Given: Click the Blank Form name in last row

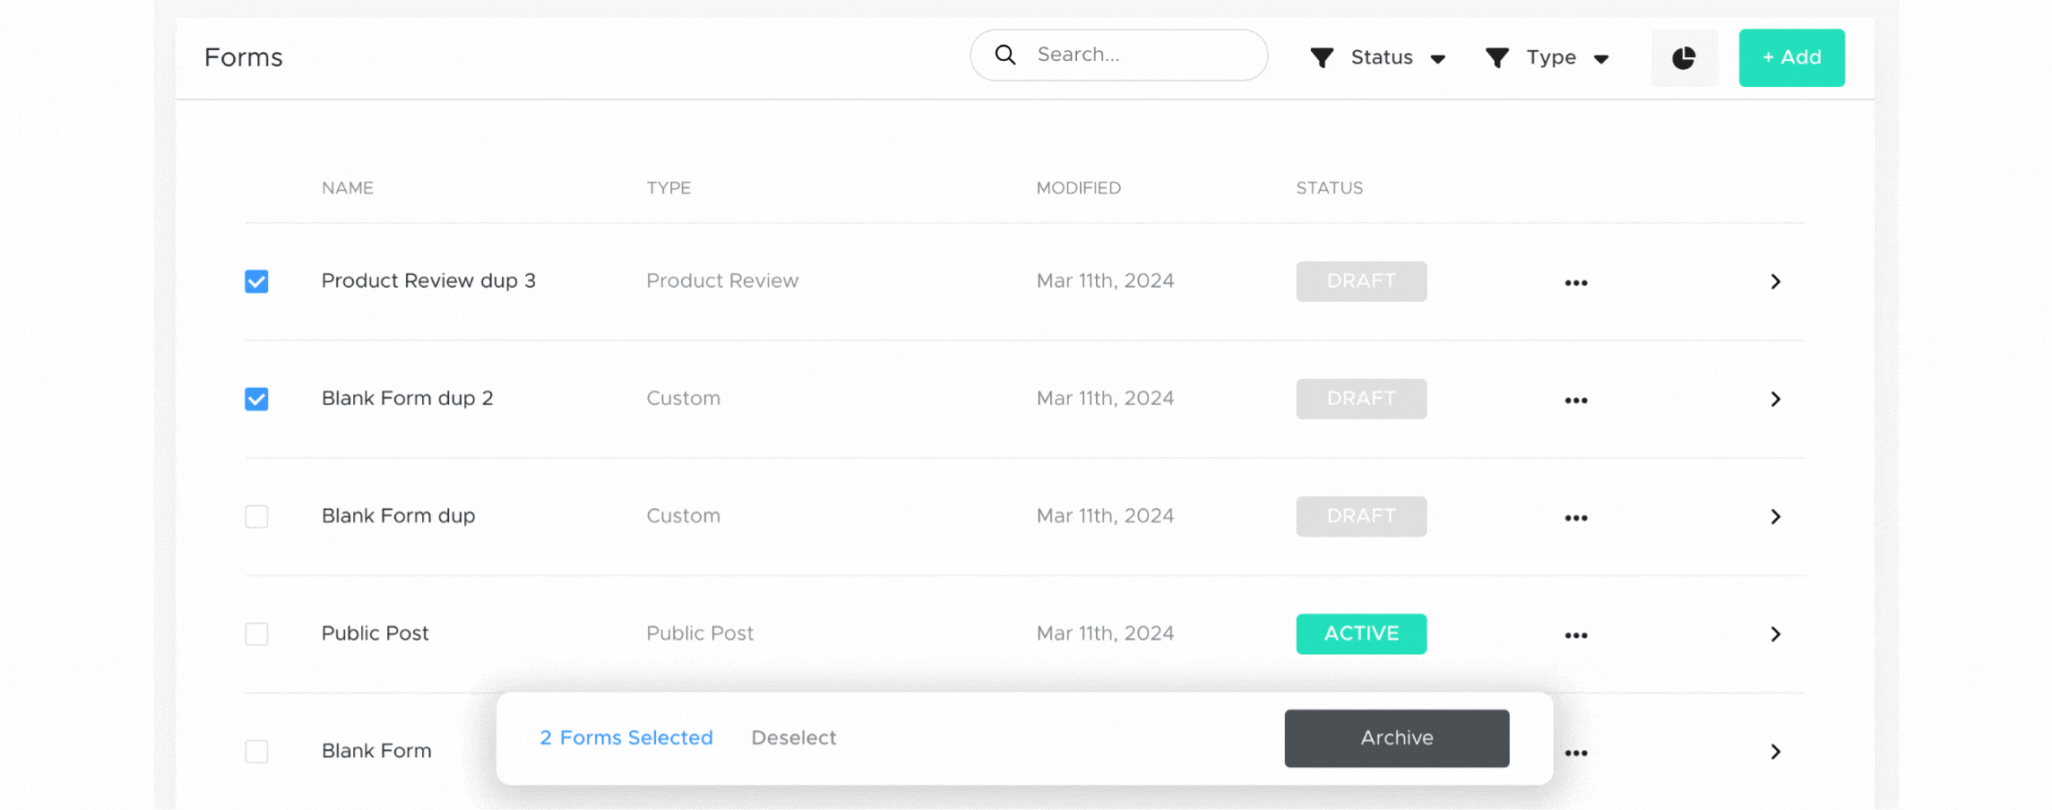Looking at the screenshot, I should coord(377,751).
